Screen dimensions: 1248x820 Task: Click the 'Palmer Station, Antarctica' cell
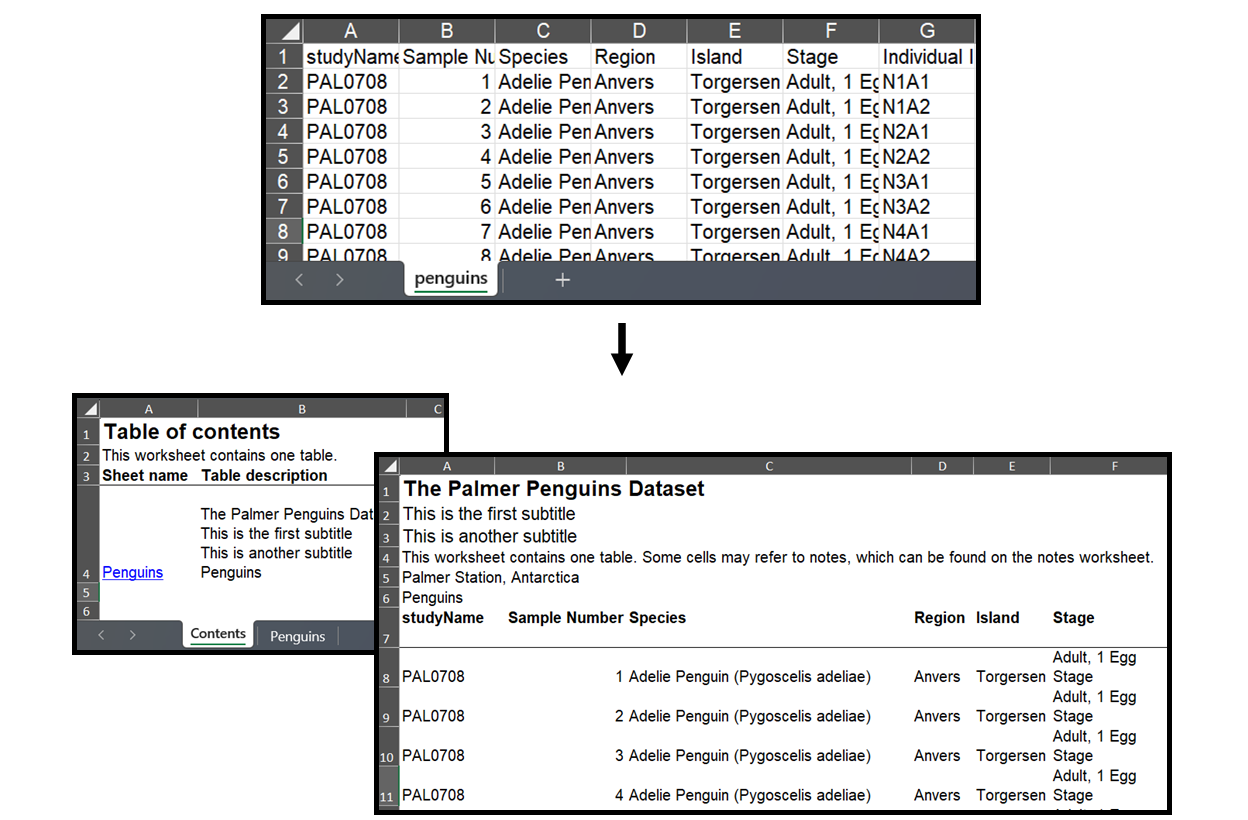click(x=490, y=577)
